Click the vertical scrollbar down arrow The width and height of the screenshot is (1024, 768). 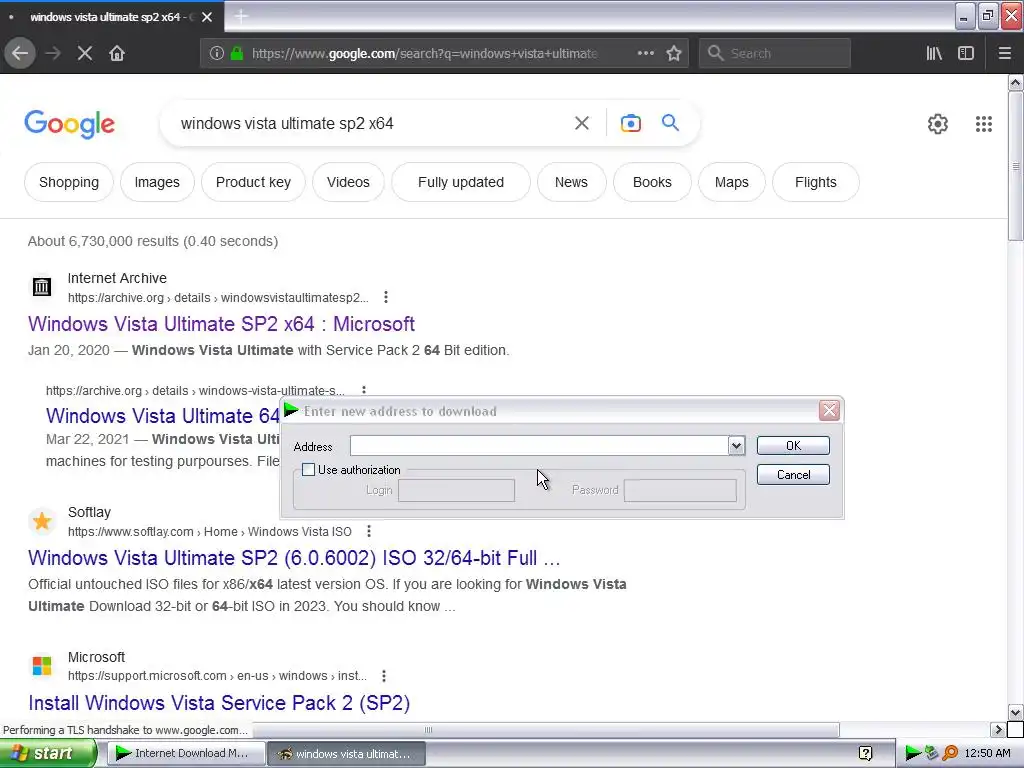click(x=1015, y=712)
